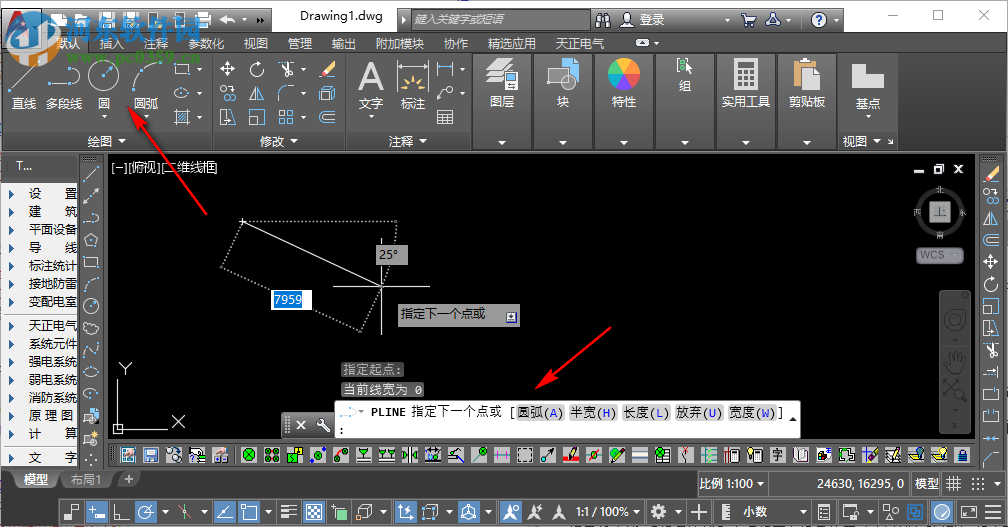Click the customize wrench icon on command line
Viewport: 1008px width, 527px height.
pyautogui.click(x=323, y=425)
